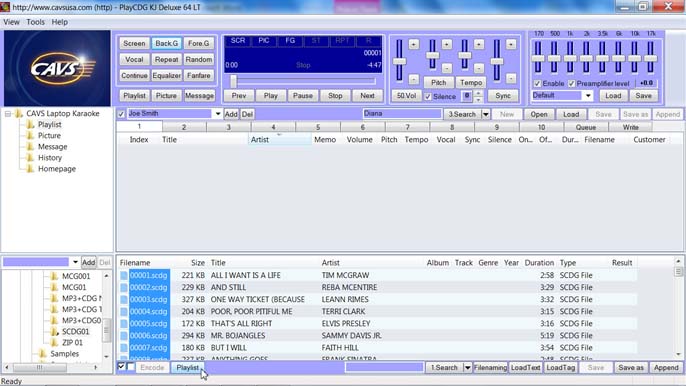Open the equalizer Default preset dropdown
The height and width of the screenshot is (386, 686).
tap(588, 95)
